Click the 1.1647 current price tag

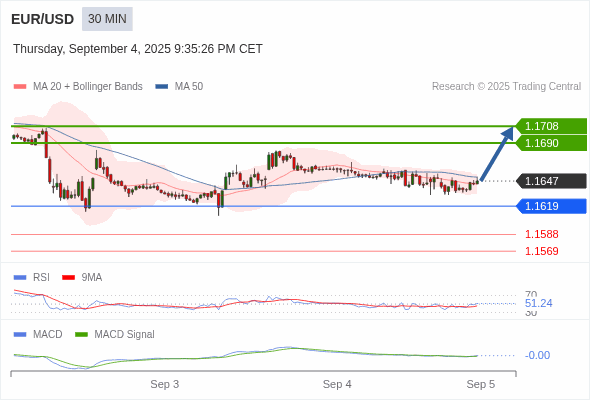pyautogui.click(x=551, y=181)
